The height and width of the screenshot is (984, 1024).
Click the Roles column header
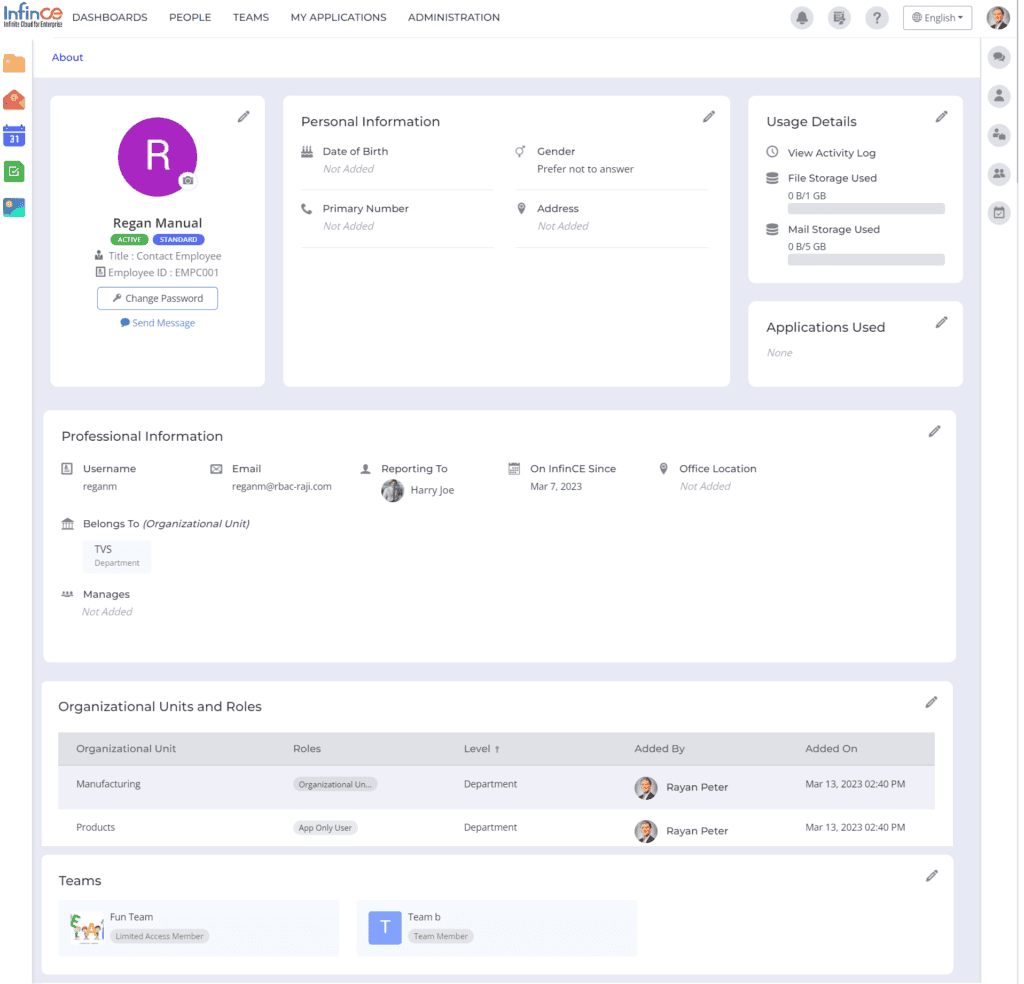[307, 749]
